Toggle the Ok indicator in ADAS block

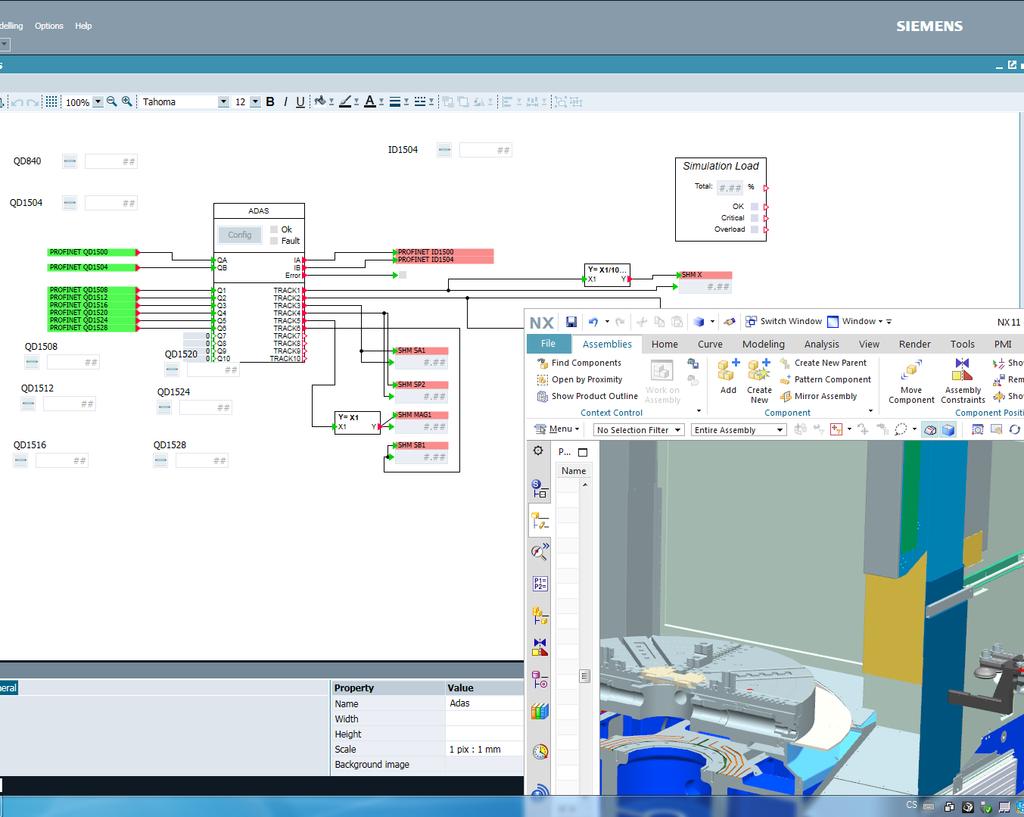(x=274, y=229)
